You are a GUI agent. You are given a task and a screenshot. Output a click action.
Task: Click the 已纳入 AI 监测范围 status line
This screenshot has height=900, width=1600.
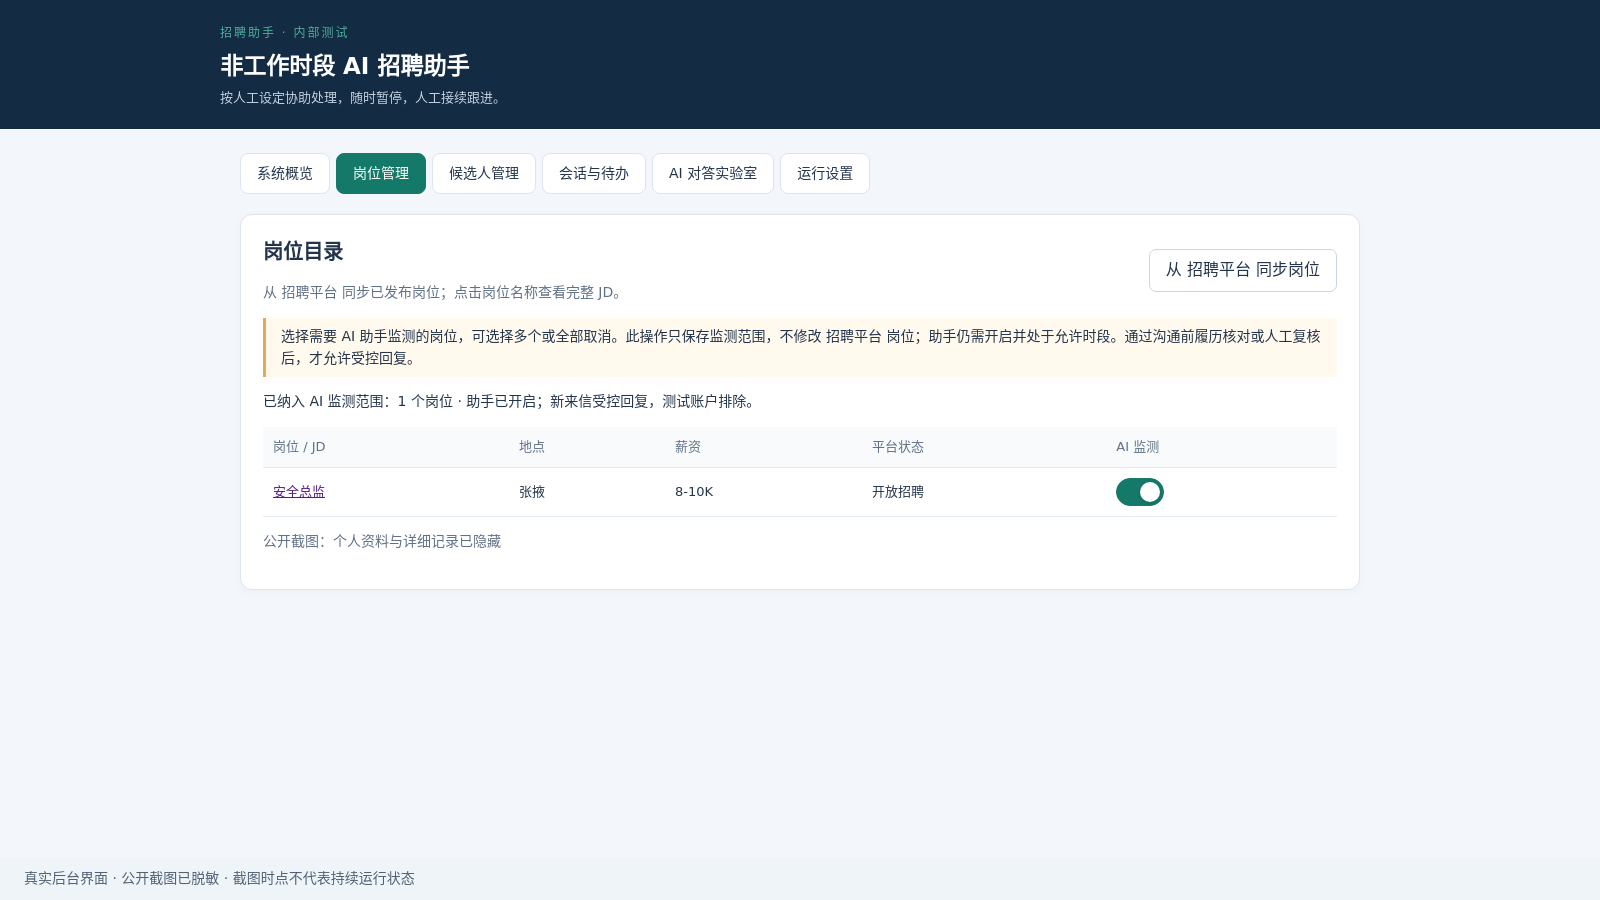(511, 401)
